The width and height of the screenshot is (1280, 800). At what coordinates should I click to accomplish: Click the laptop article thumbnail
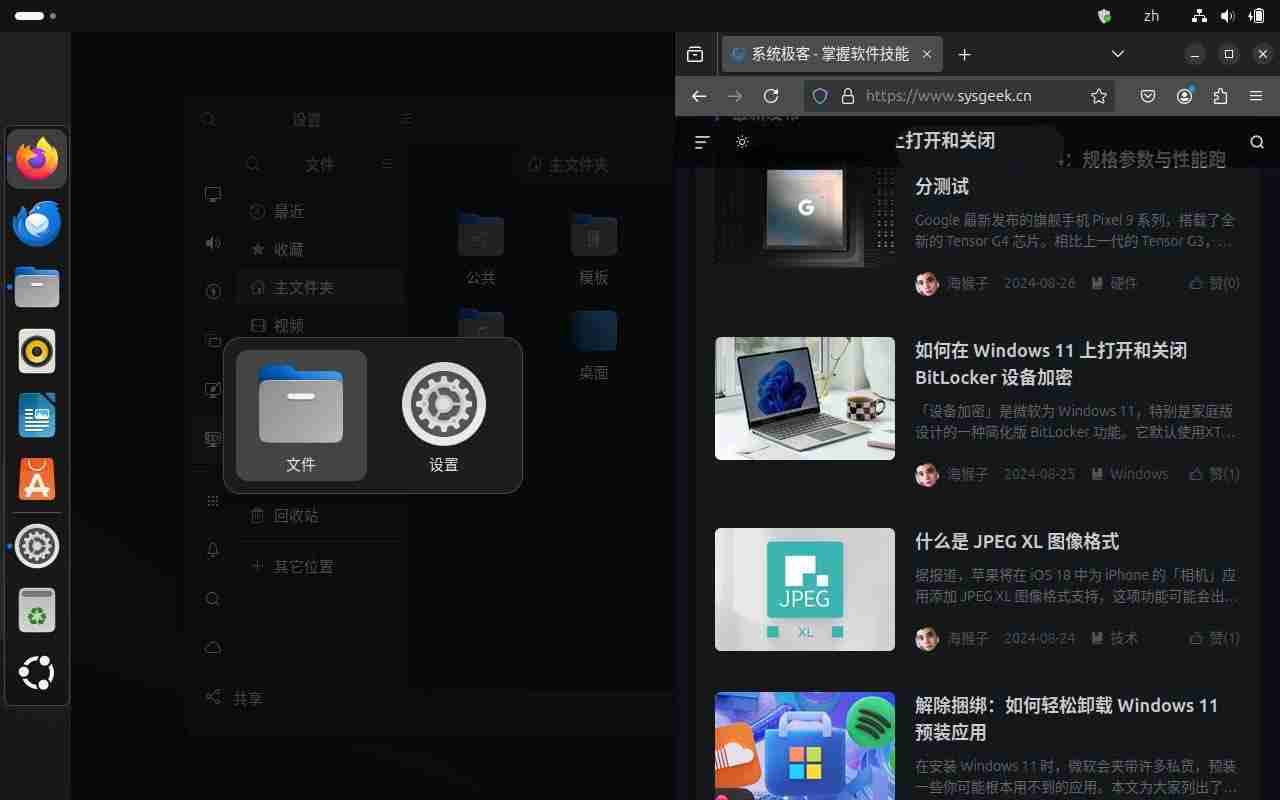[x=805, y=399]
